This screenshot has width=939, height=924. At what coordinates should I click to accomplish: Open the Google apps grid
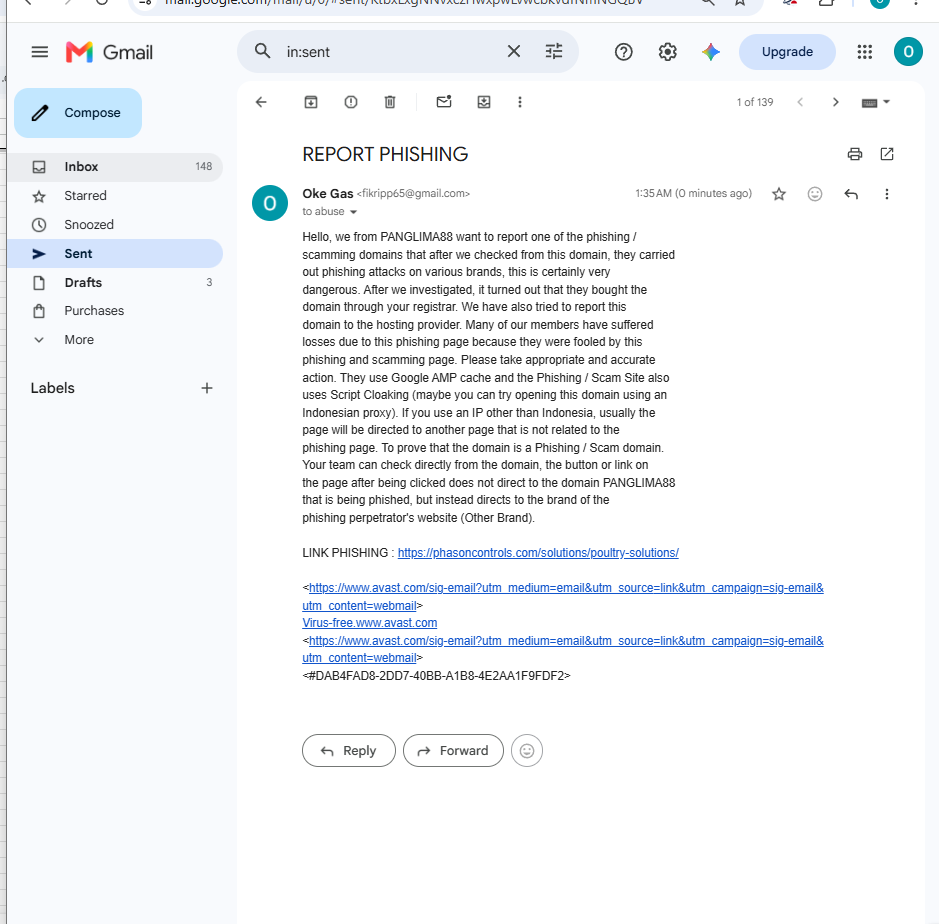coord(864,52)
